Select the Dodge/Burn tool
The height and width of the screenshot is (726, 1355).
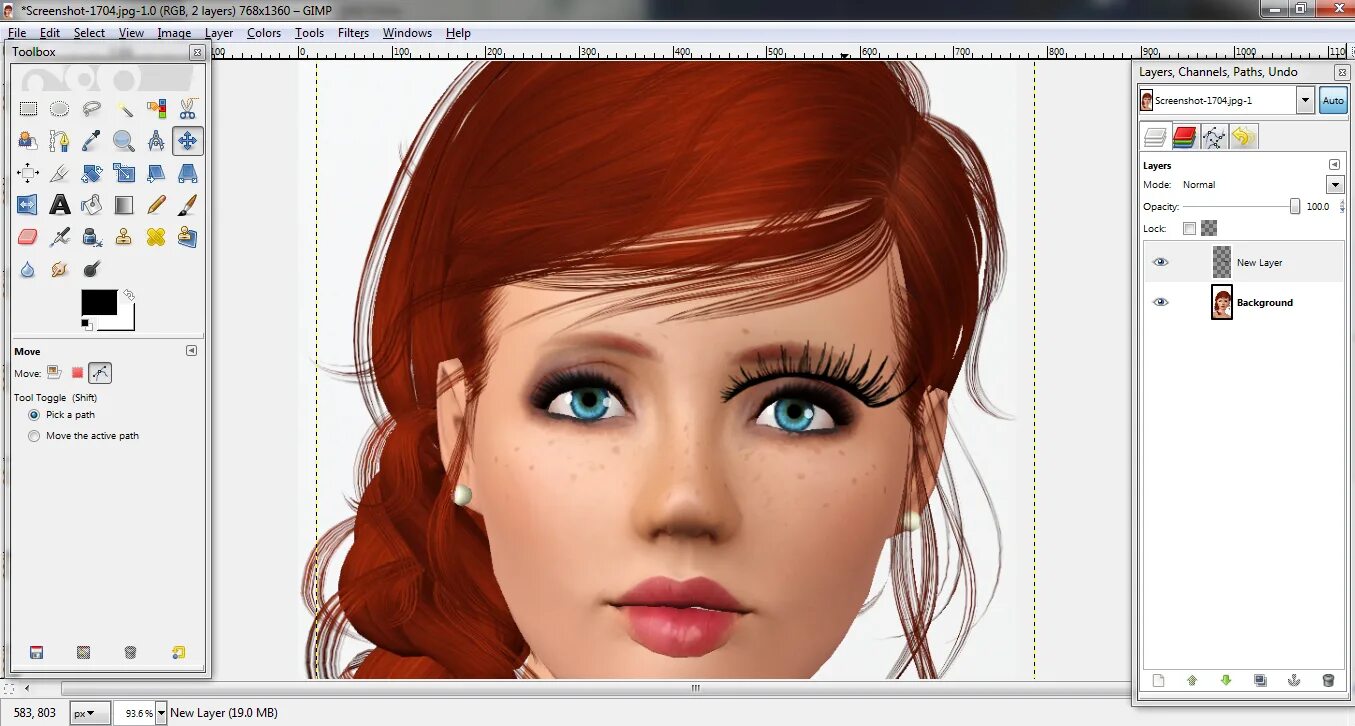(x=92, y=269)
